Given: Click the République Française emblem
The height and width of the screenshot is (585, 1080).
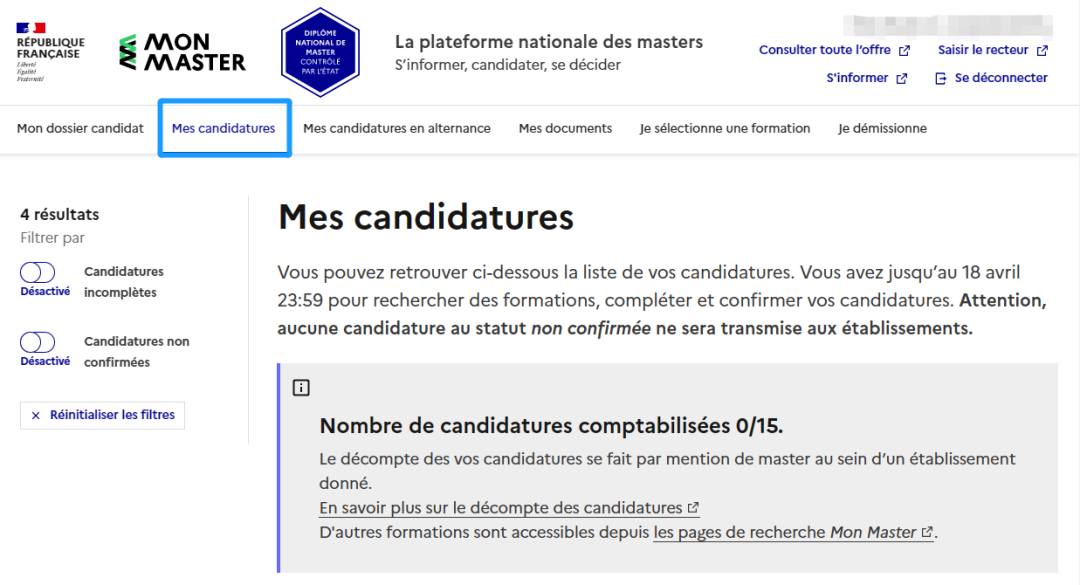Looking at the screenshot, I should tap(50, 52).
